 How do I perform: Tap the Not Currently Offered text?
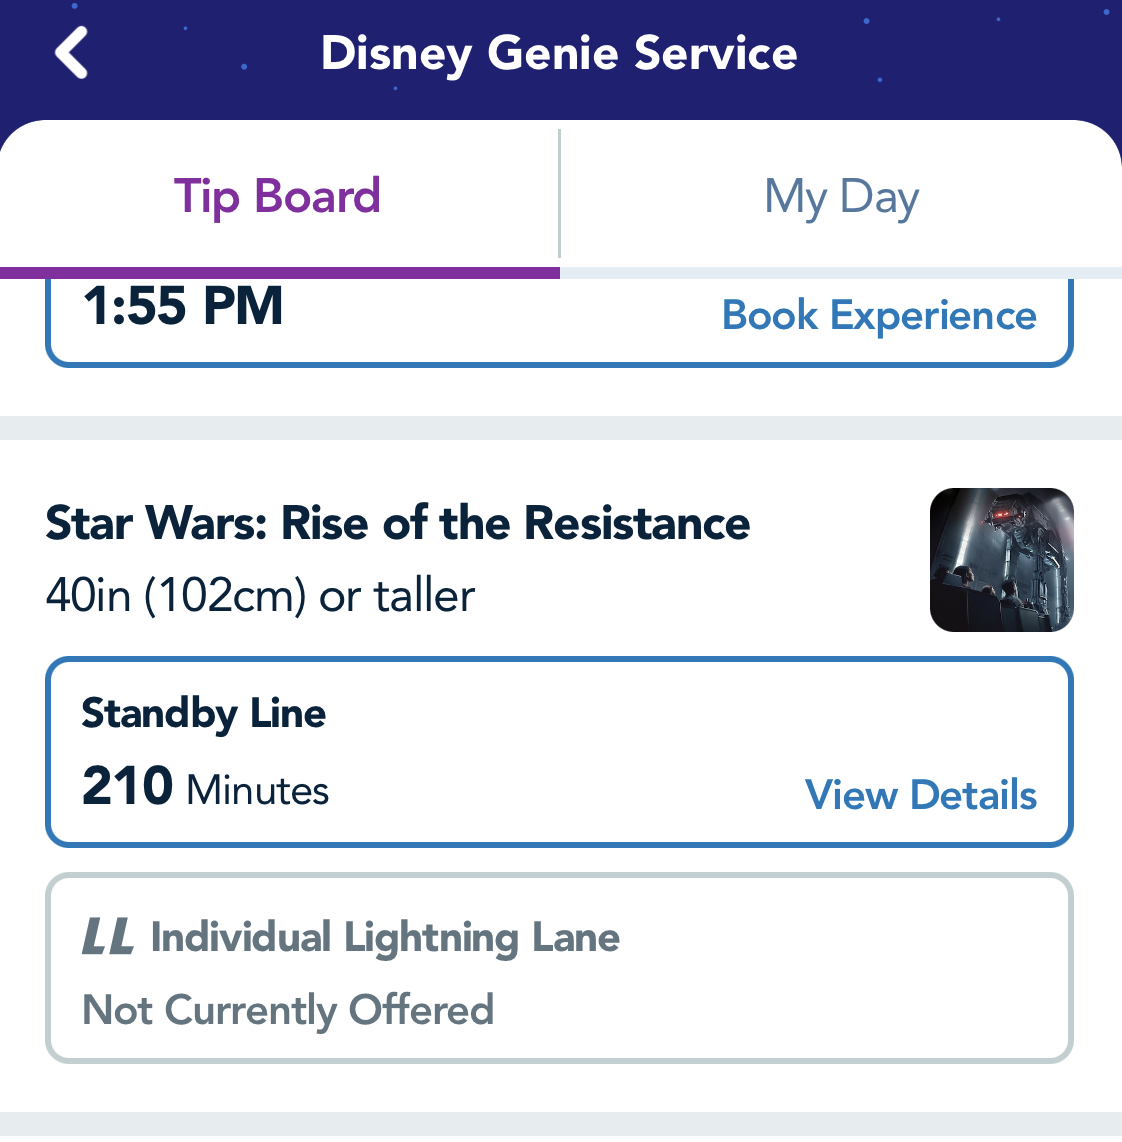tap(288, 1010)
